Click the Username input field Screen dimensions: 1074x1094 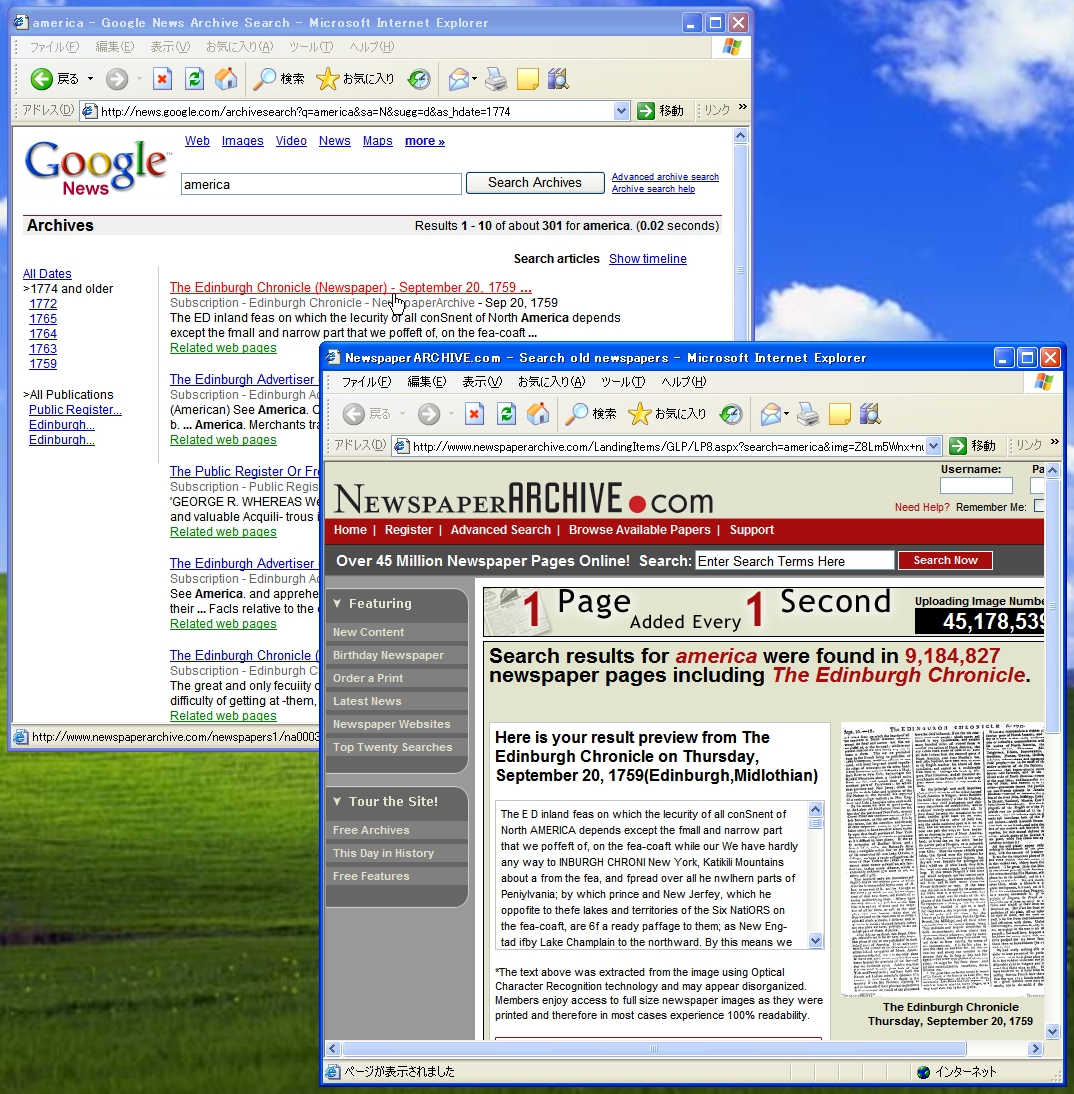(x=976, y=486)
